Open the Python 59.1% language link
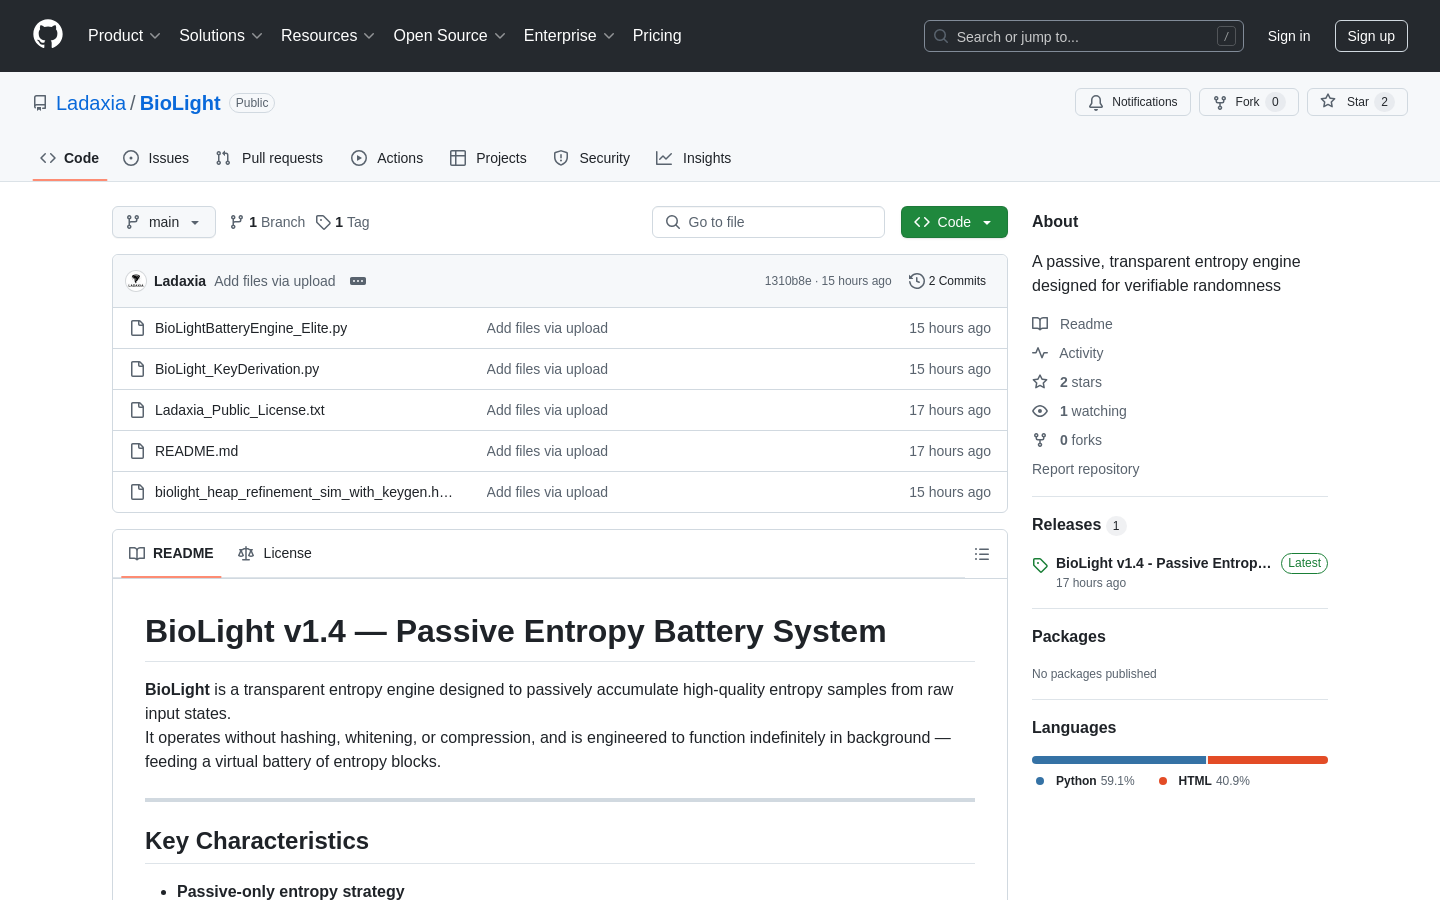The image size is (1440, 900). click(x=1085, y=781)
